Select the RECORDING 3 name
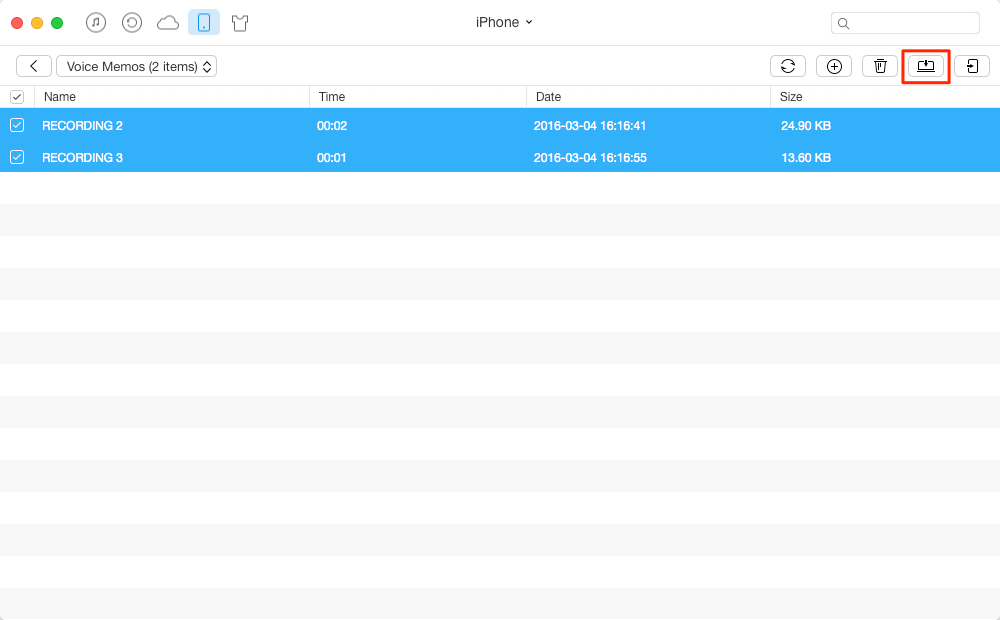 (x=82, y=158)
